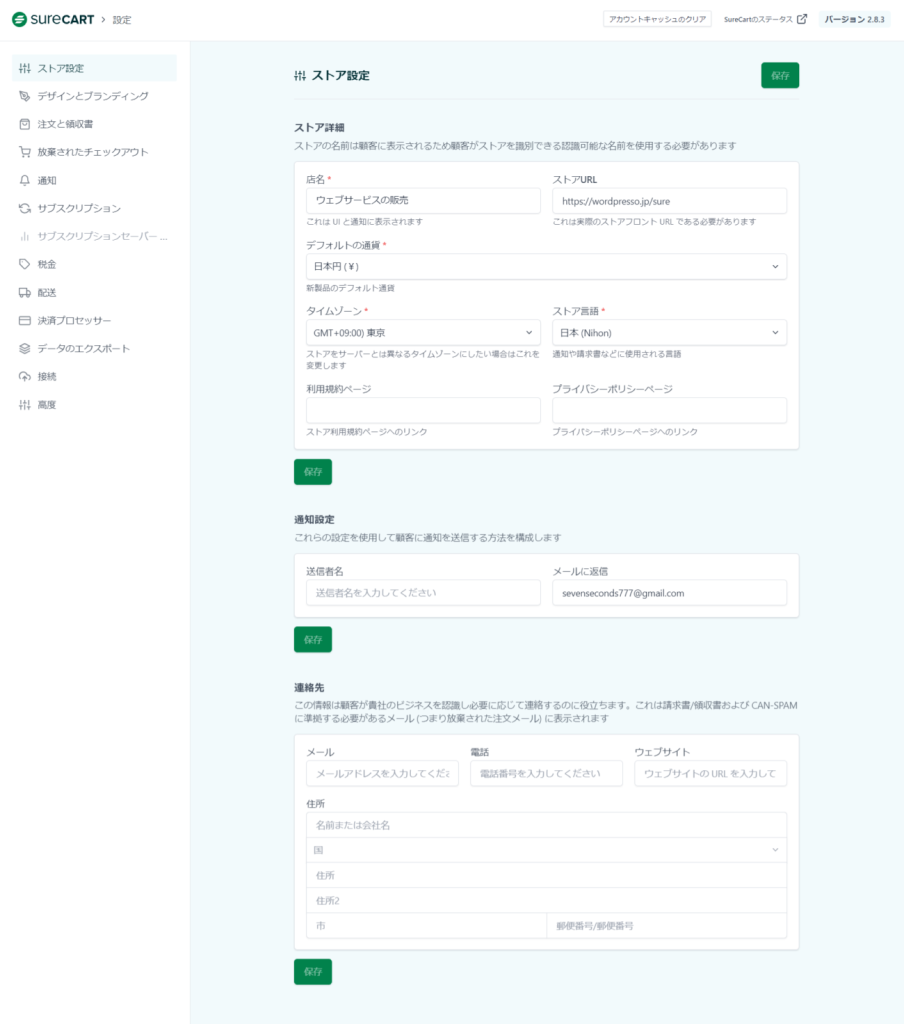
Task: Click the sender name input field
Action: pyautogui.click(x=423, y=593)
